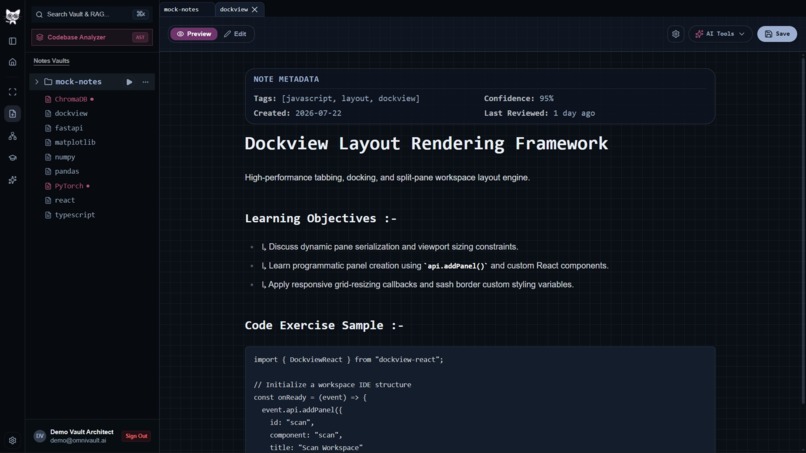This screenshot has width=806, height=453.
Task: Open mock-notes more options ellipsis
Action: pyautogui.click(x=145, y=82)
